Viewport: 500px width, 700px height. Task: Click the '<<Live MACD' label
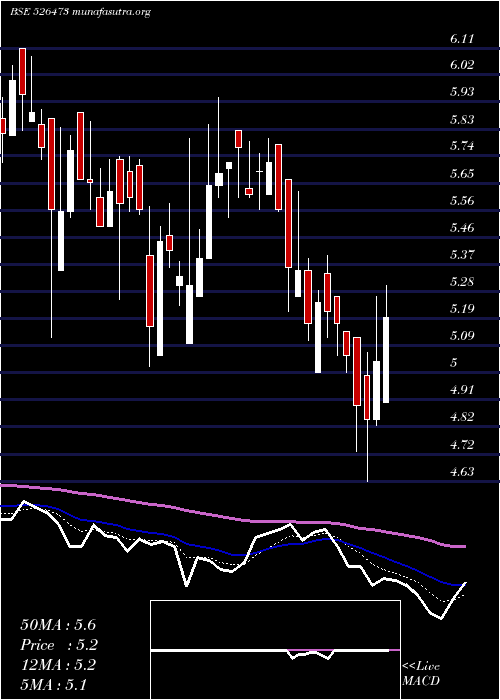pyautogui.click(x=421, y=674)
